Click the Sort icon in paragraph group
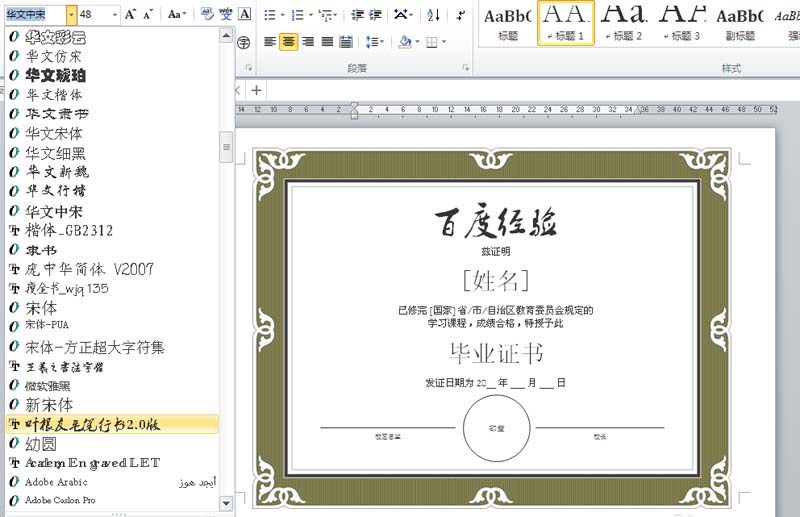This screenshot has width=800, height=517. pos(433,15)
